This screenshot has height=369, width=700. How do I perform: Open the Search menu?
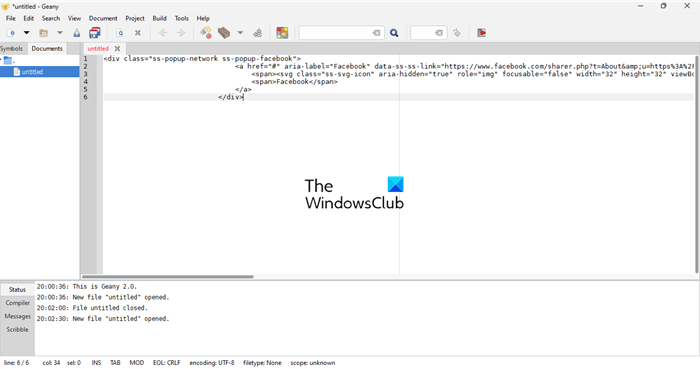(x=51, y=18)
